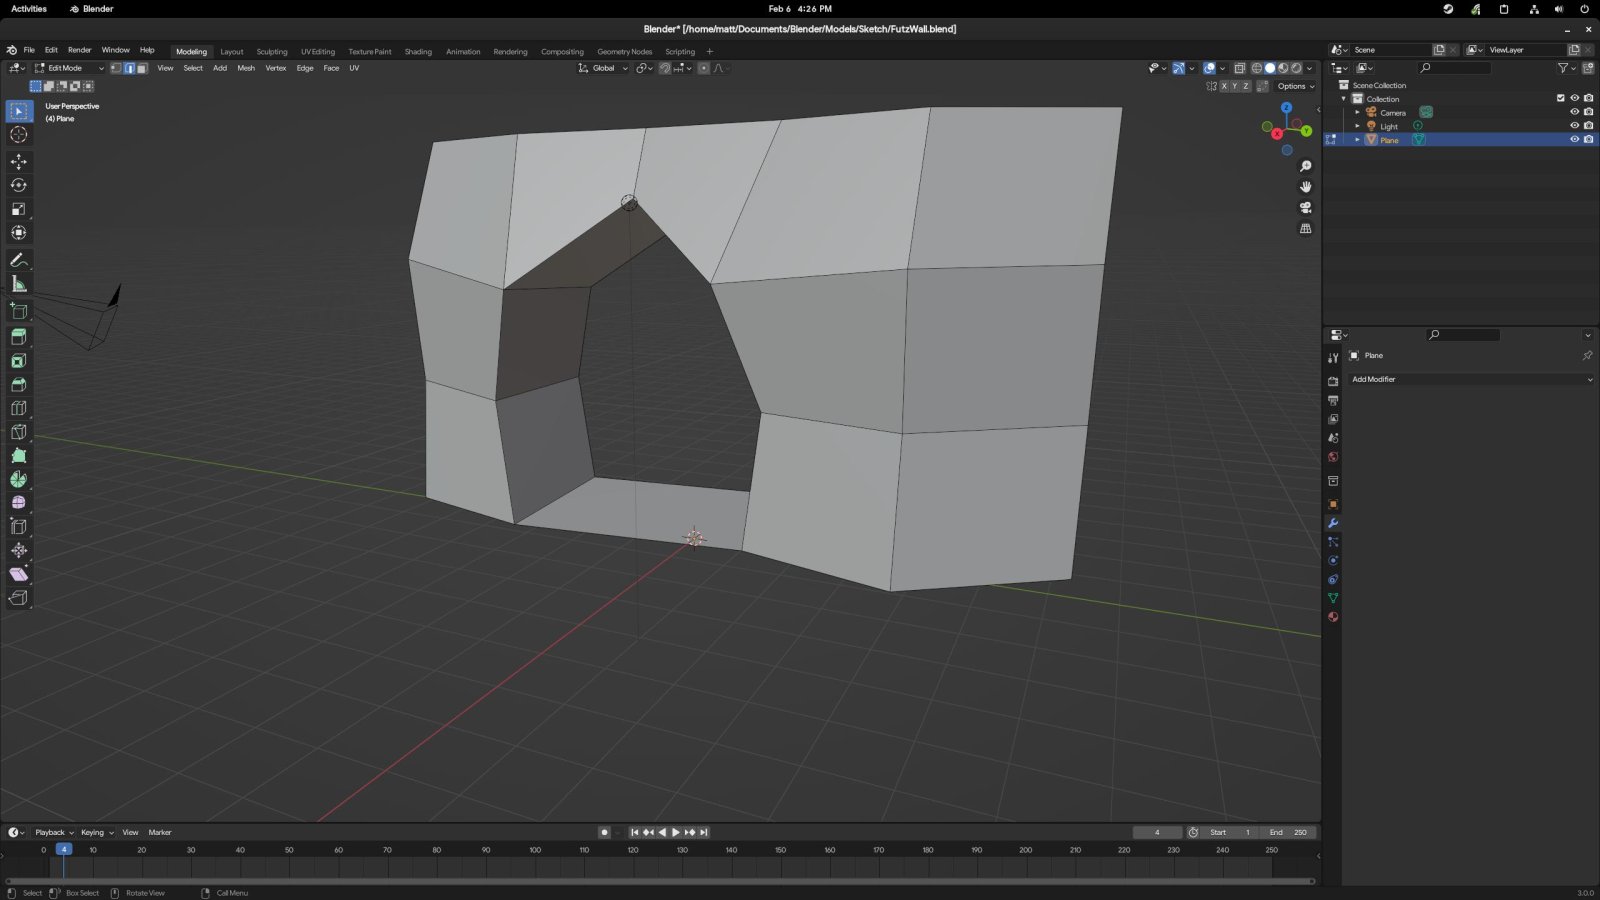The height and width of the screenshot is (900, 1600).
Task: Open the Mesh menu
Action: (x=246, y=68)
